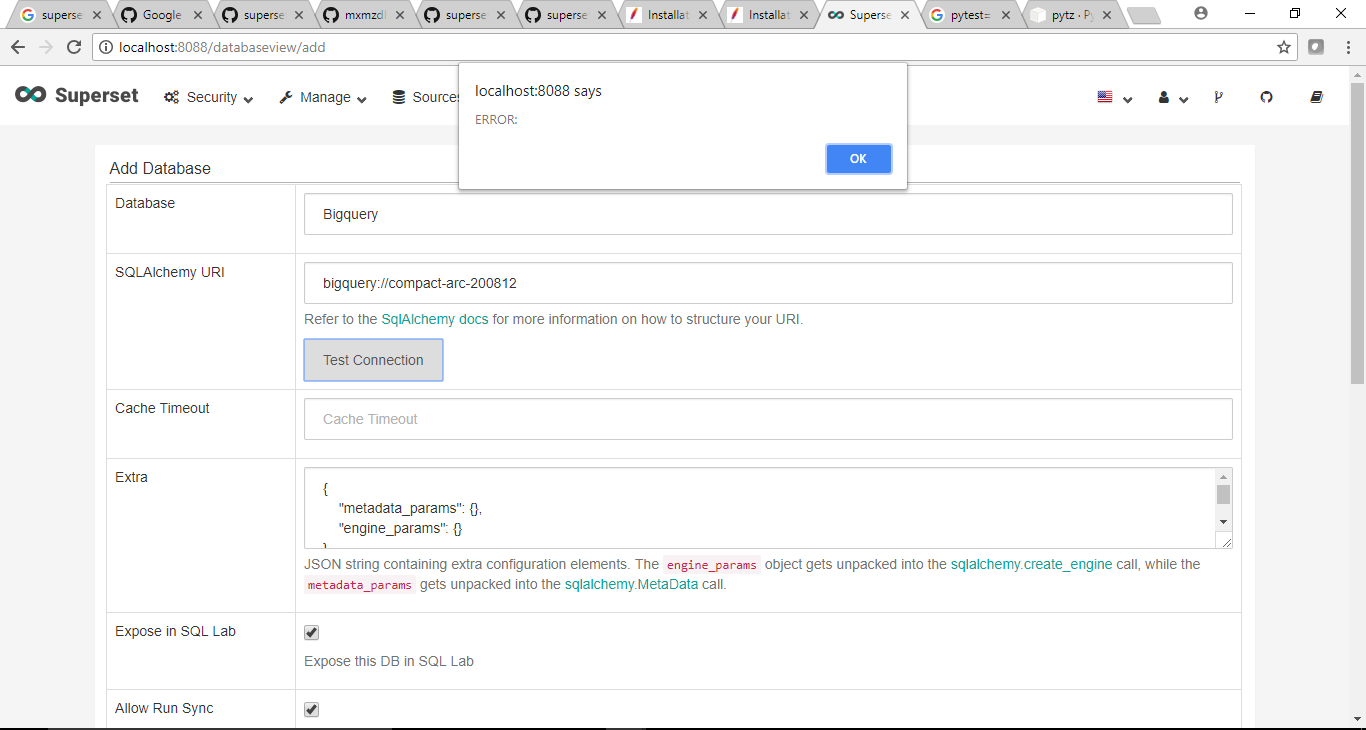Click the Database name input field

pos(768,214)
